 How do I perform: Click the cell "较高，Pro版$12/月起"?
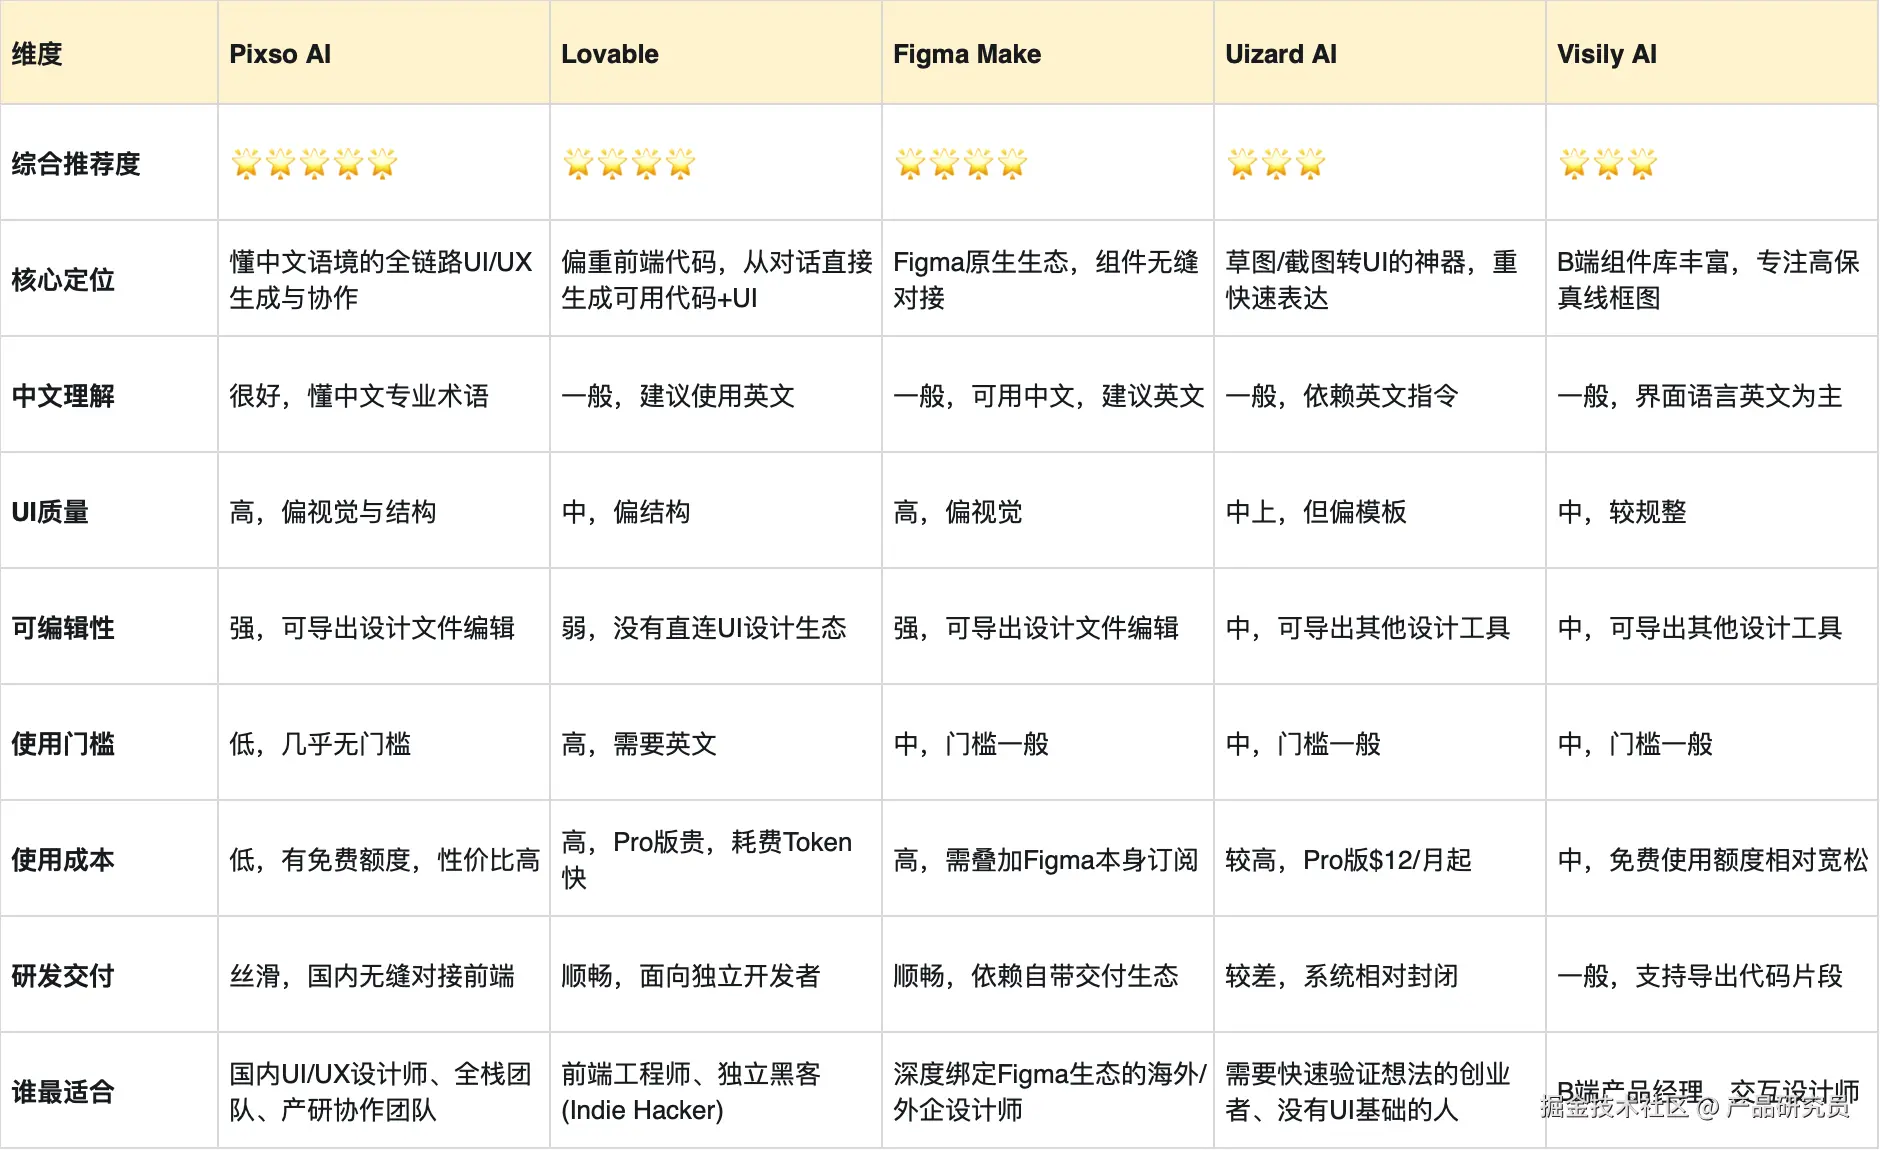click(1380, 859)
